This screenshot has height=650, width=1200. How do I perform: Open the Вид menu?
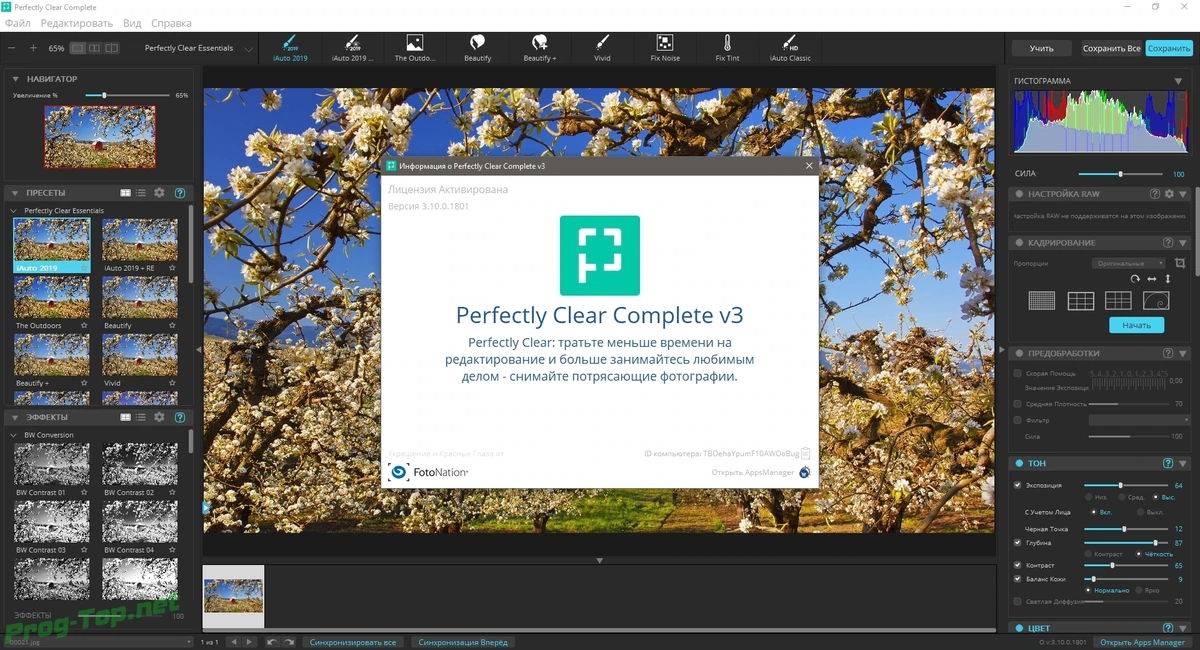132,23
